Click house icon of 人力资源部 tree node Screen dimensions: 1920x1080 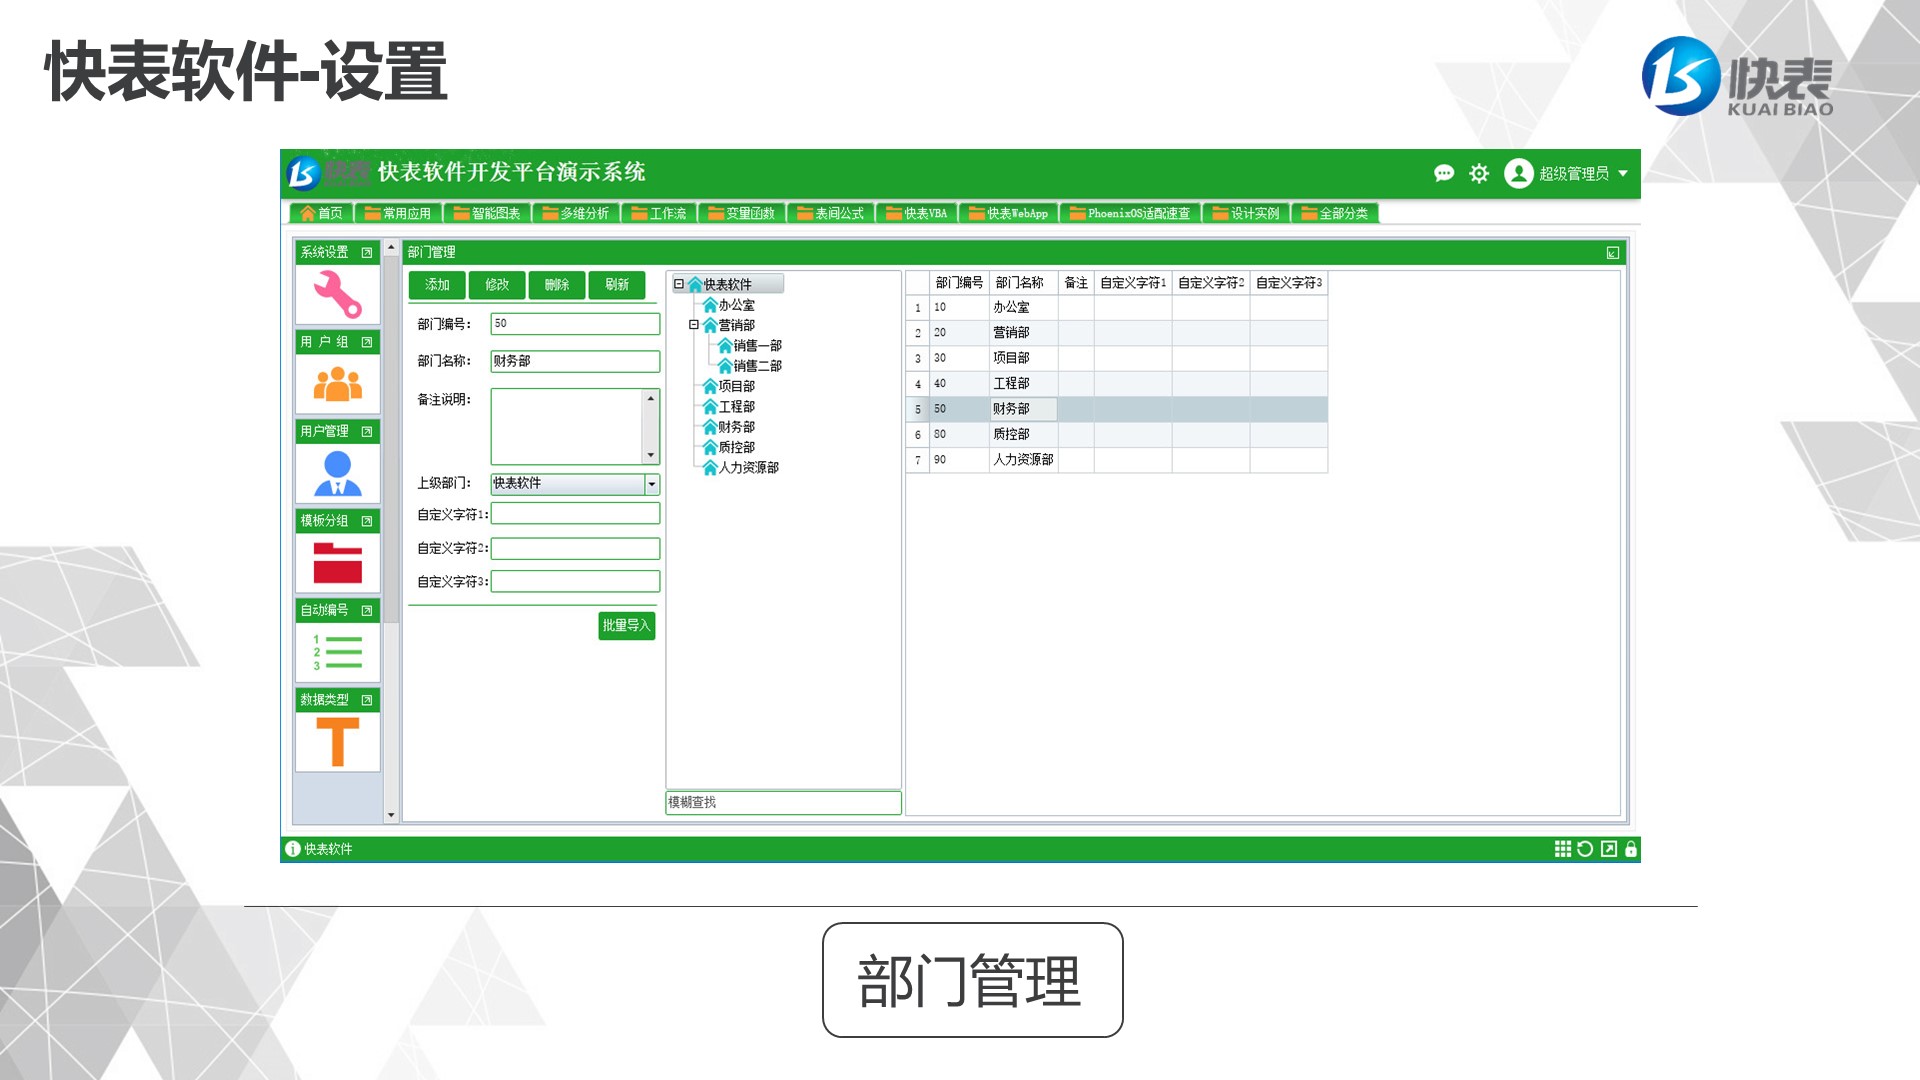[x=710, y=468]
